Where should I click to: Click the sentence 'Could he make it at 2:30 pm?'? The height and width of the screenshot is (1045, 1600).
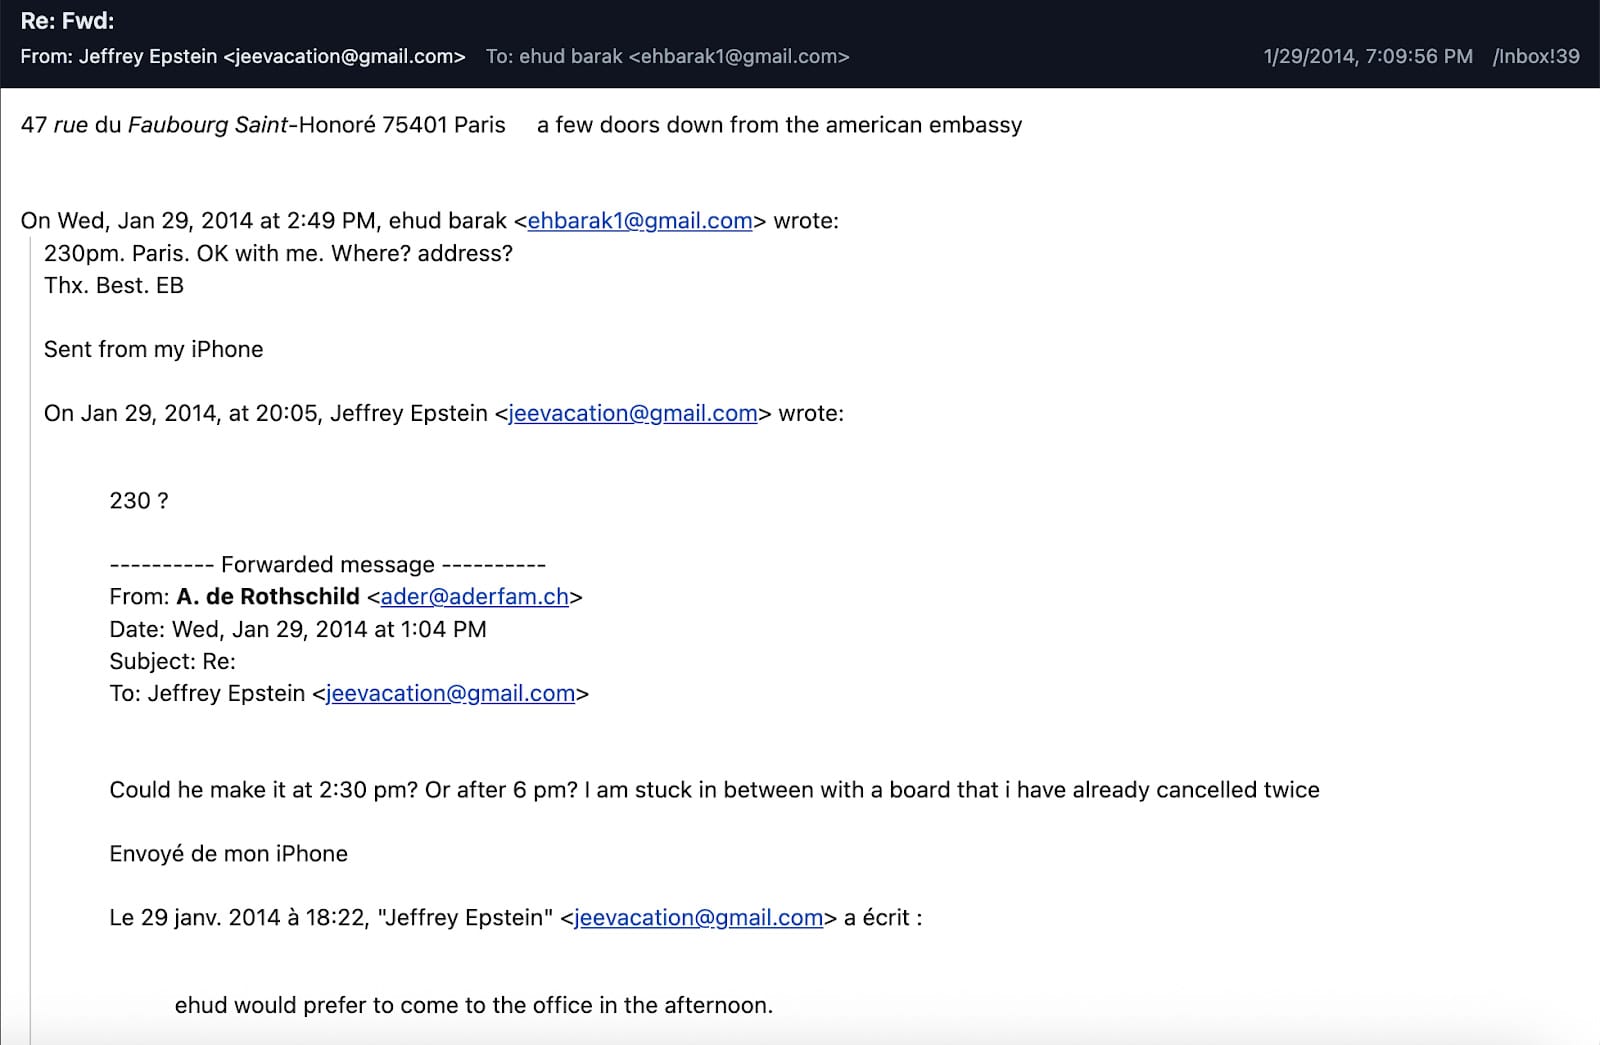pyautogui.click(x=264, y=790)
